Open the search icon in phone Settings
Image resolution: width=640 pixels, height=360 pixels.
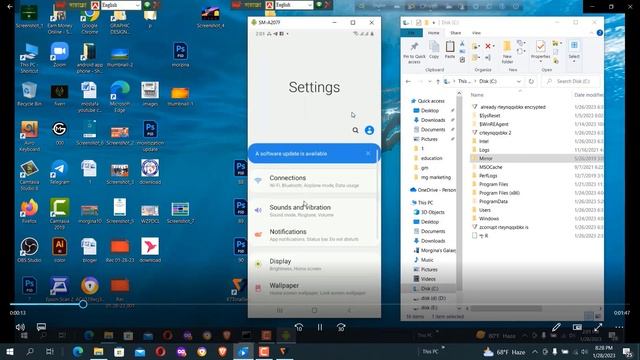click(x=356, y=130)
